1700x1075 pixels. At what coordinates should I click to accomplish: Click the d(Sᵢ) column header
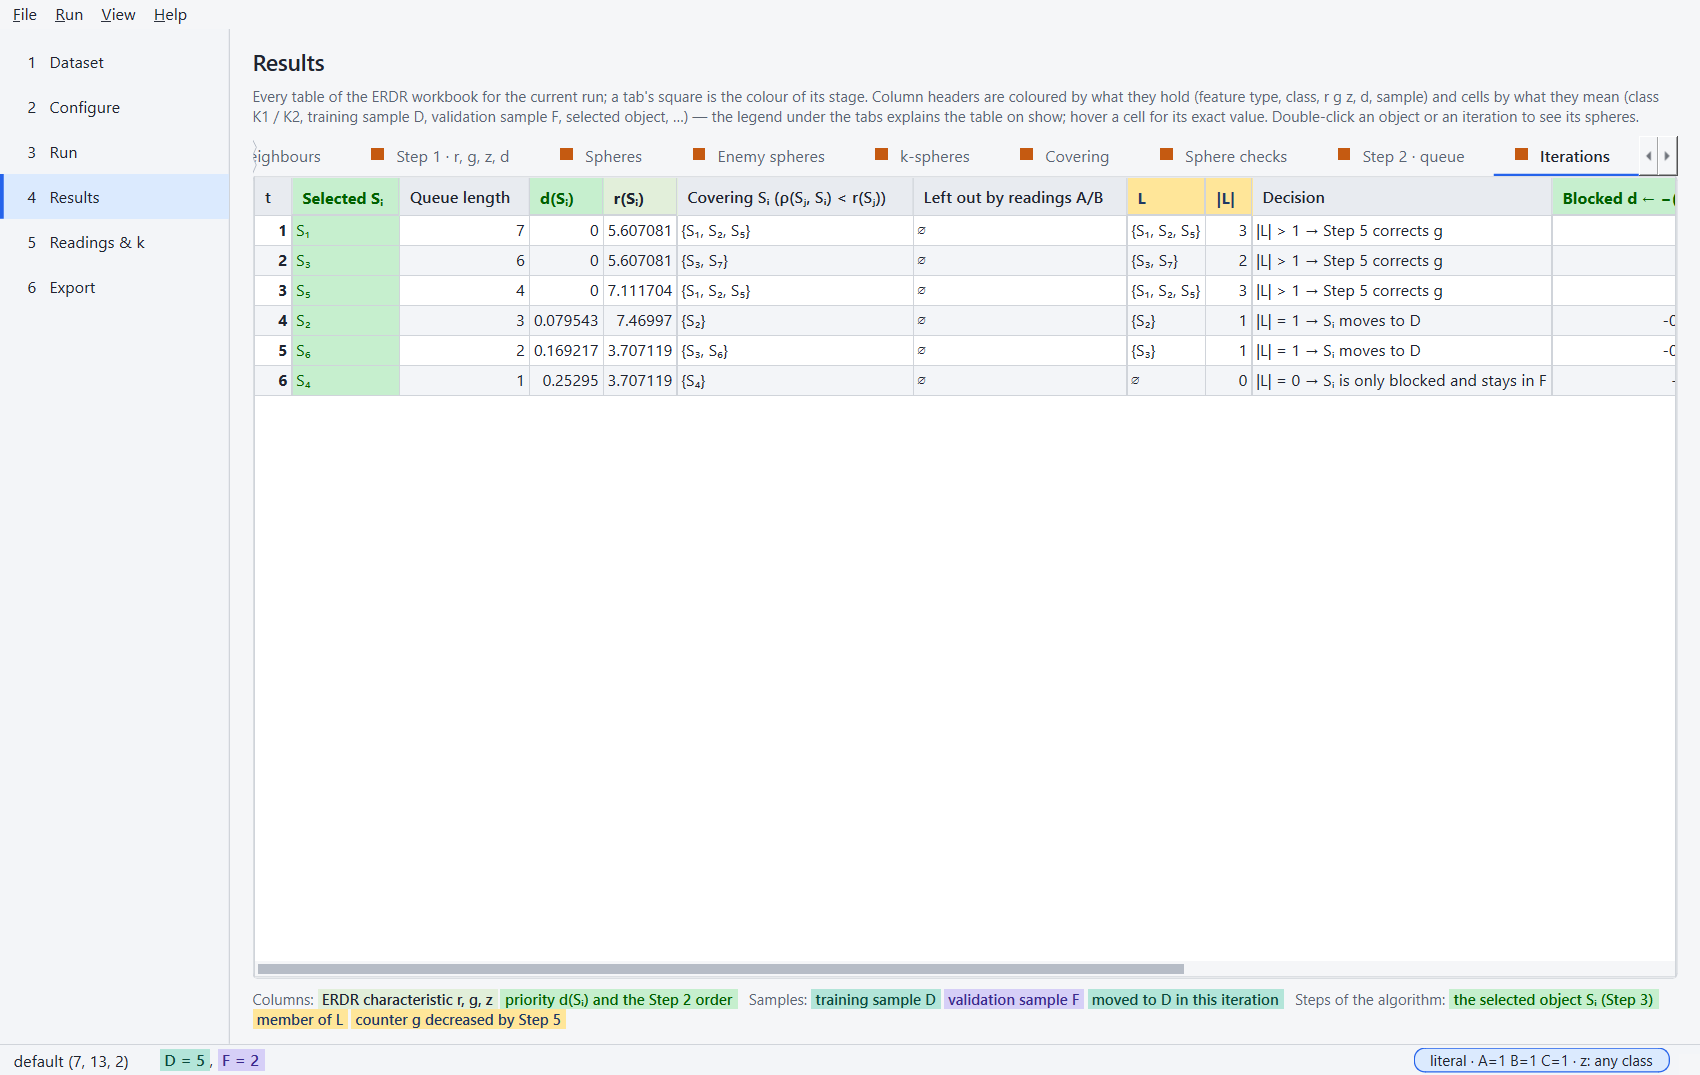566,198
